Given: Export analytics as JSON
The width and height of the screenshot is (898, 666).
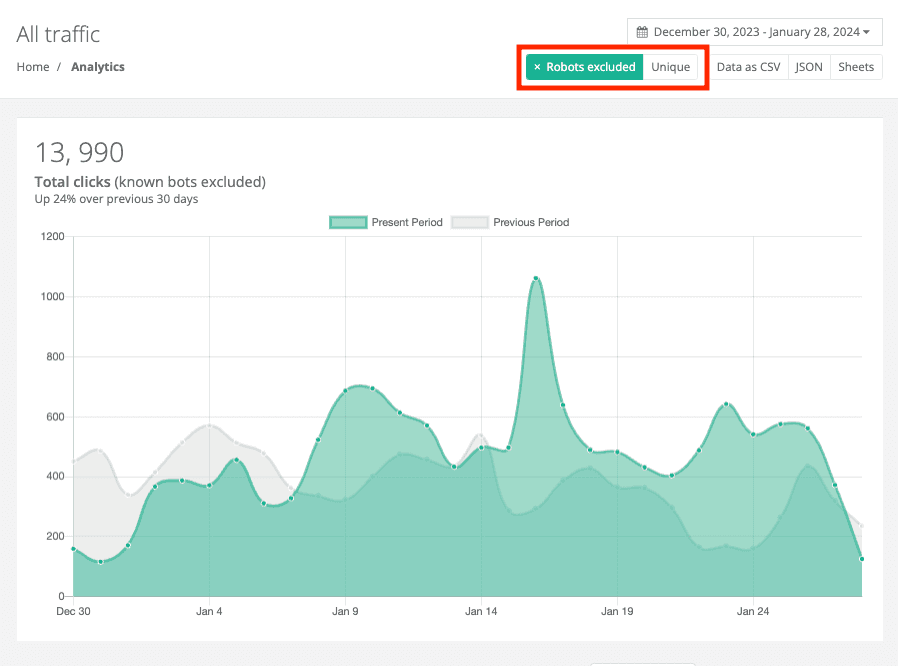Looking at the screenshot, I should 809,67.
